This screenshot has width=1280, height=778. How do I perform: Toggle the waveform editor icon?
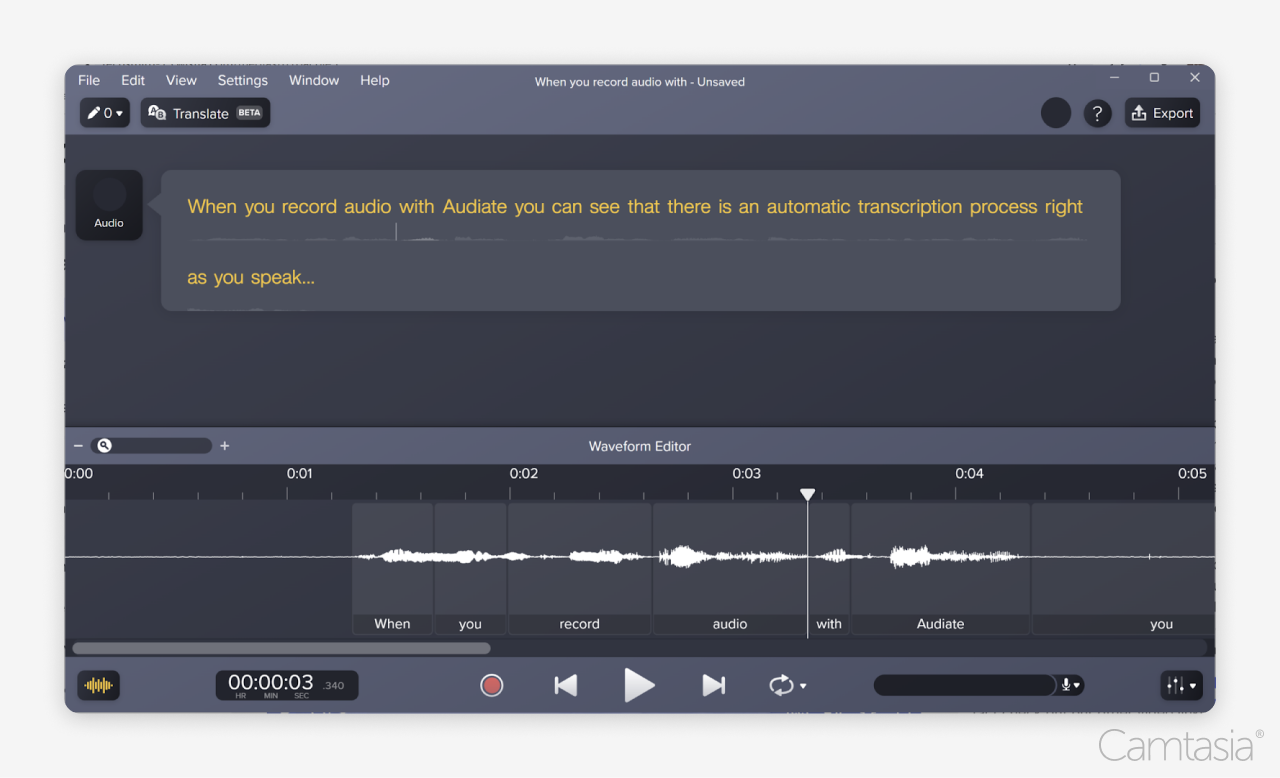(x=99, y=685)
